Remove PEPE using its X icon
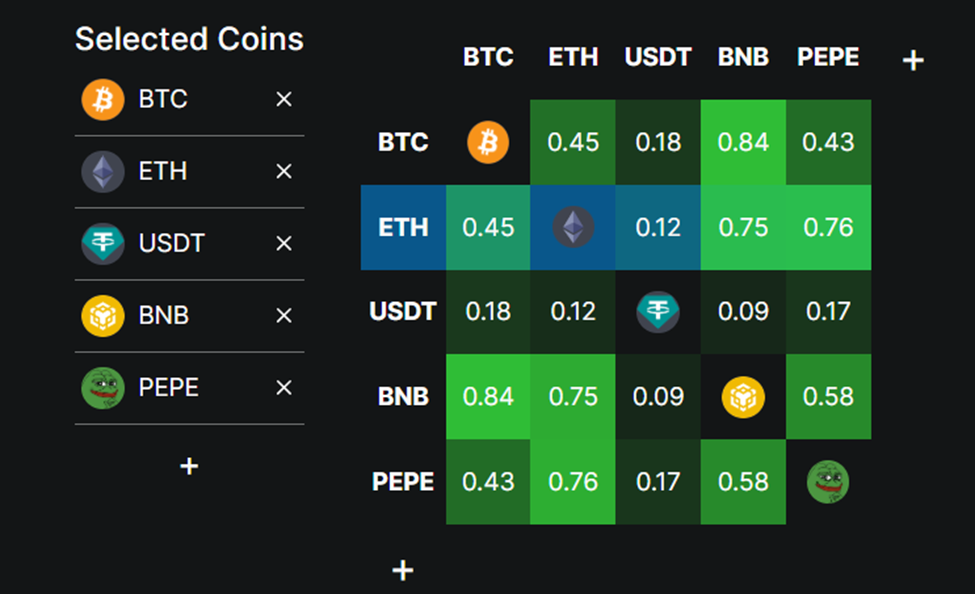Image resolution: width=975 pixels, height=594 pixels. coord(284,387)
